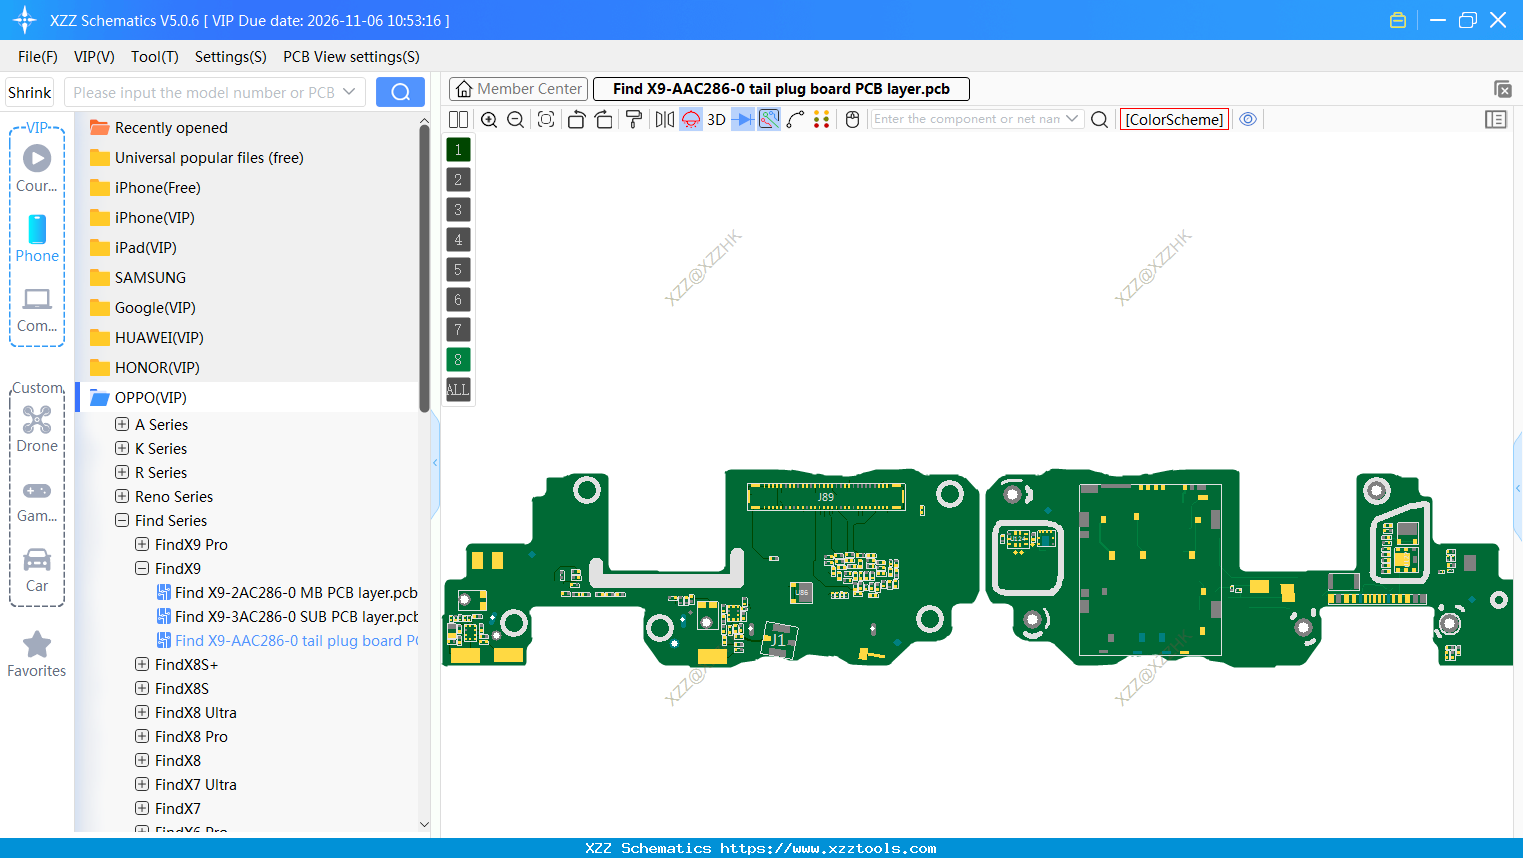This screenshot has height=858, width=1523.
Task: Click the zoom out magnifier icon
Action: 516,119
